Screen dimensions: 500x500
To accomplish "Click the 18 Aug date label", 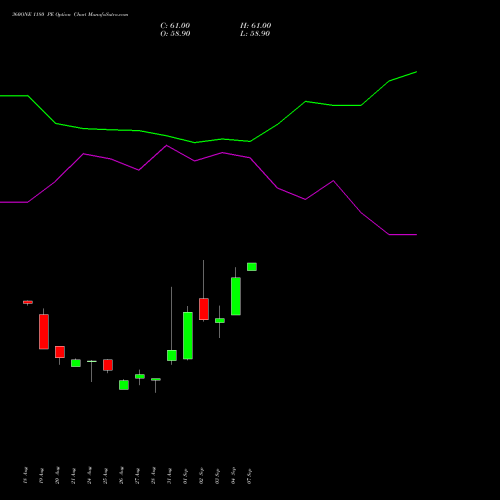I will pos(25,475).
